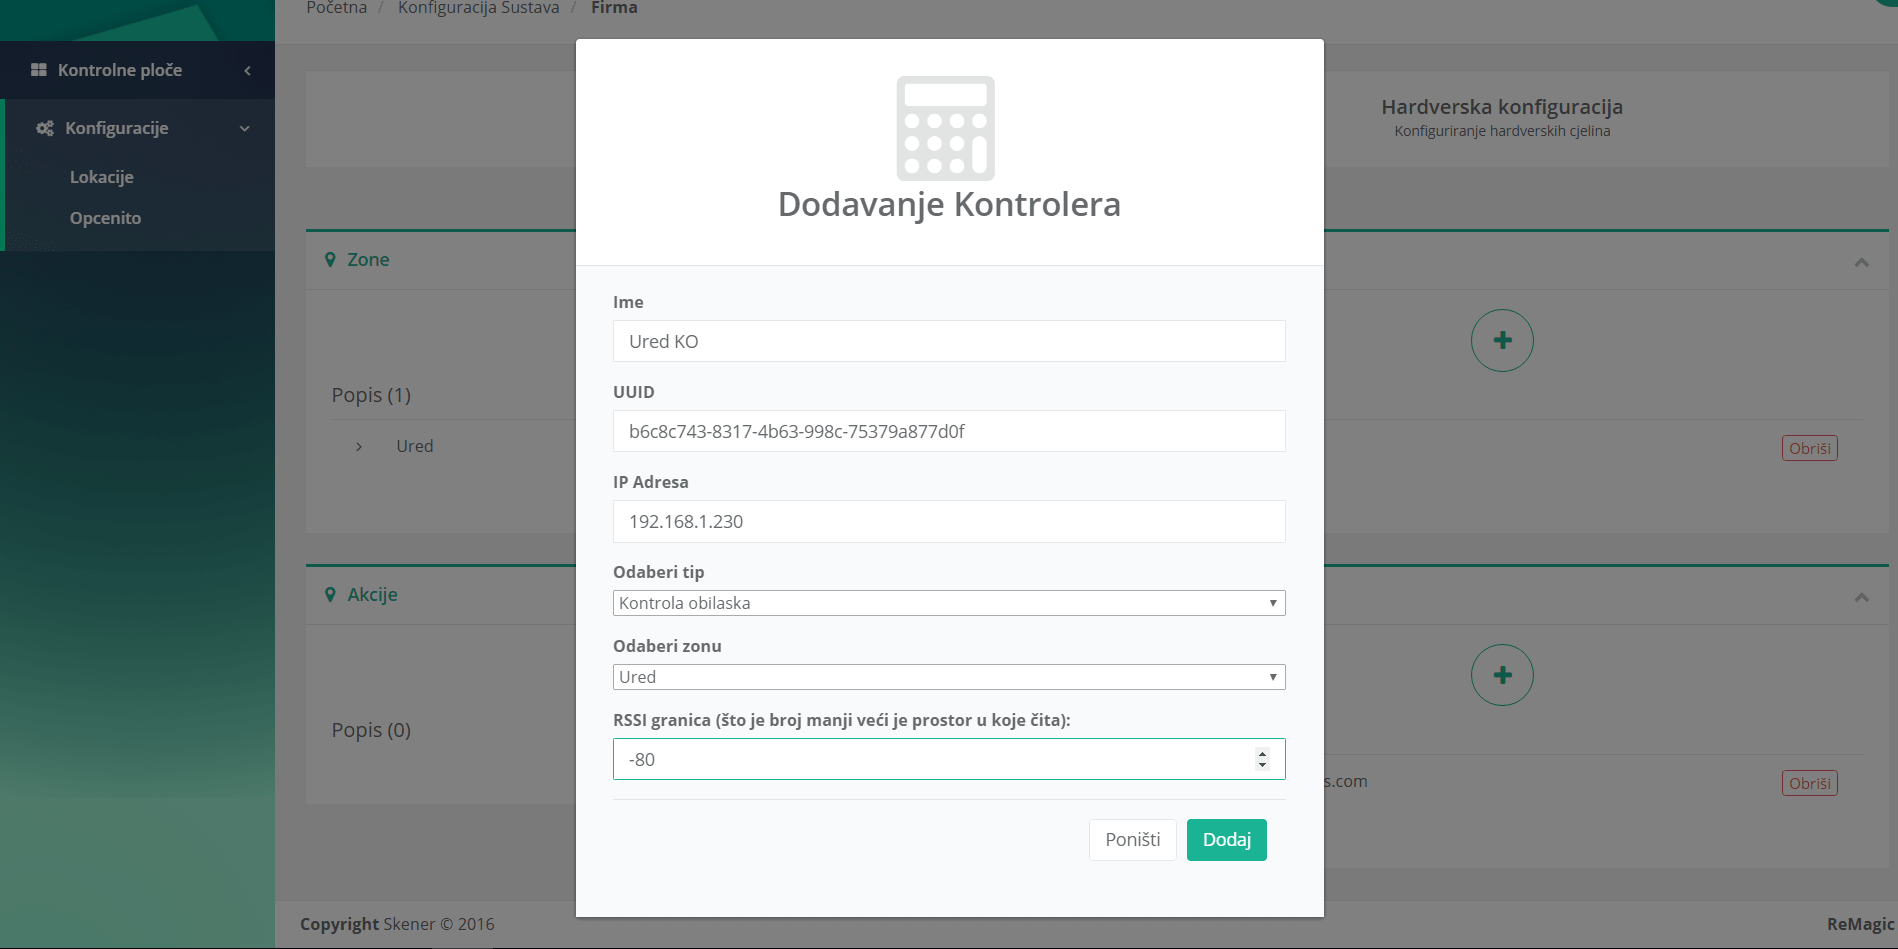
Task: Collapse the sidebar with the left chevron
Action: point(246,70)
